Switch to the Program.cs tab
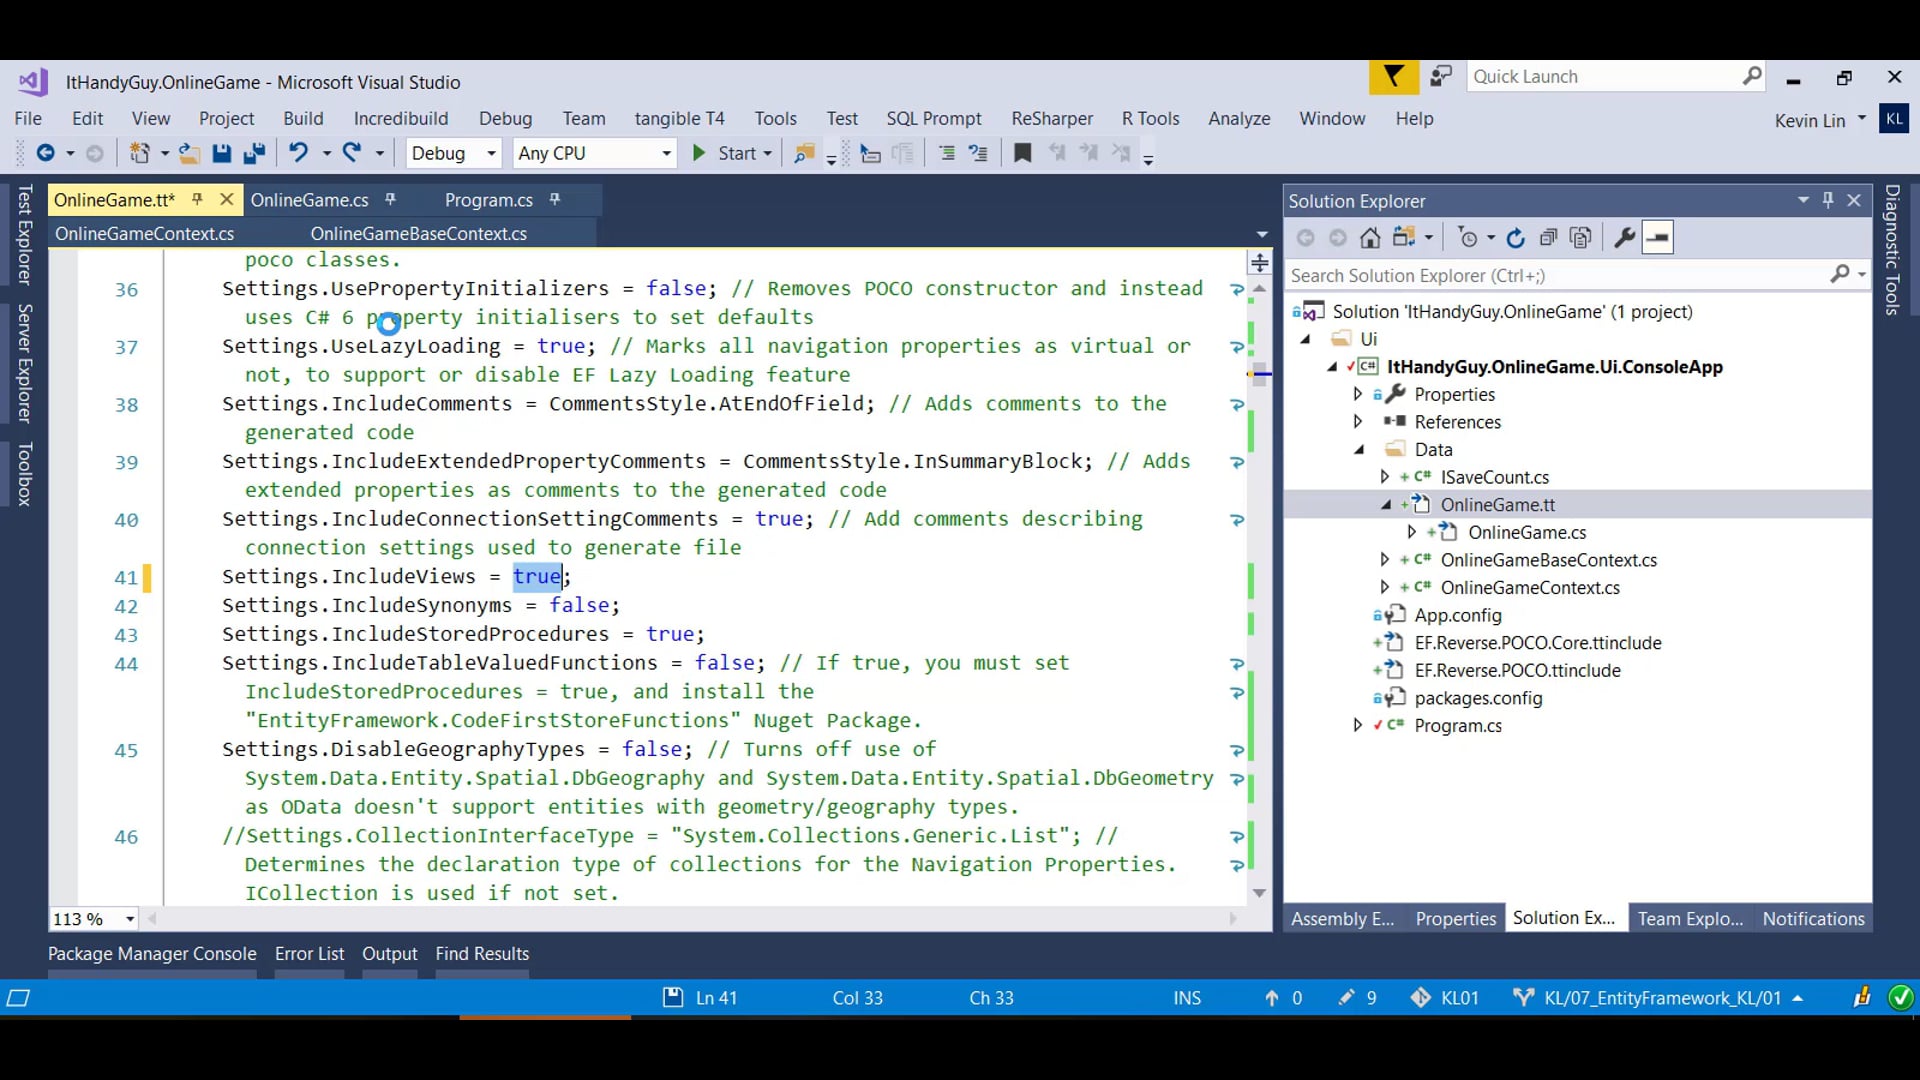 point(488,200)
